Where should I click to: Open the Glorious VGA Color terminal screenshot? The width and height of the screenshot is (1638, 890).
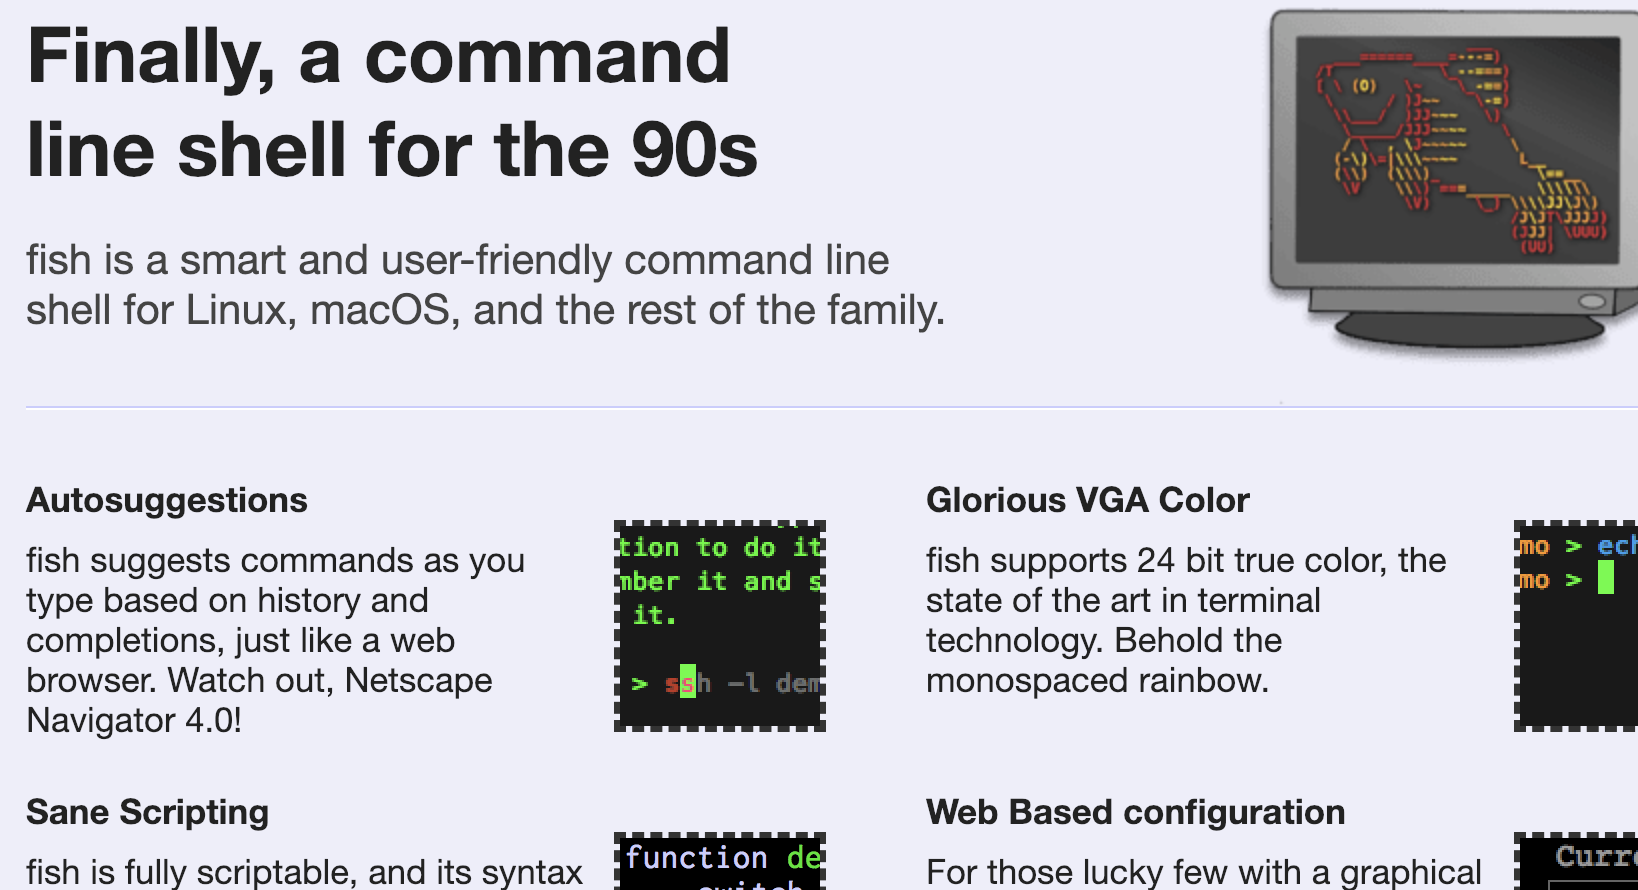tap(1575, 625)
